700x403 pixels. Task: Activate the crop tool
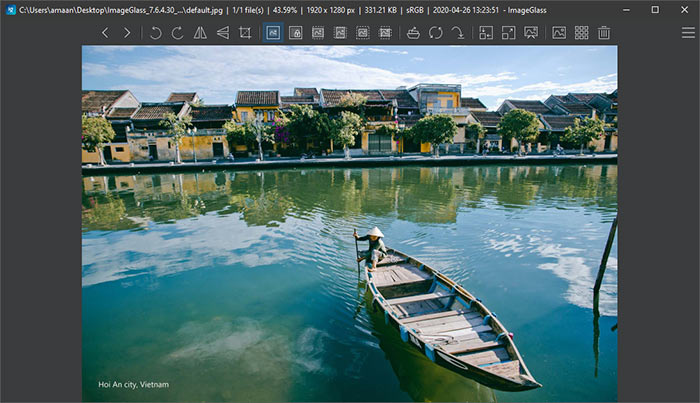[x=245, y=33]
